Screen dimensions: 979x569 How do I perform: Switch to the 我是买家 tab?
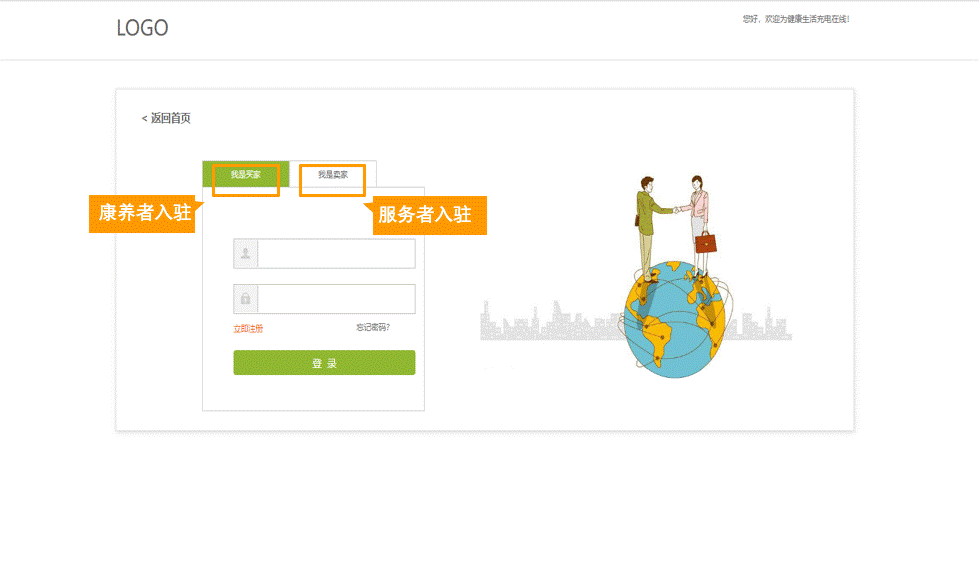(245, 175)
